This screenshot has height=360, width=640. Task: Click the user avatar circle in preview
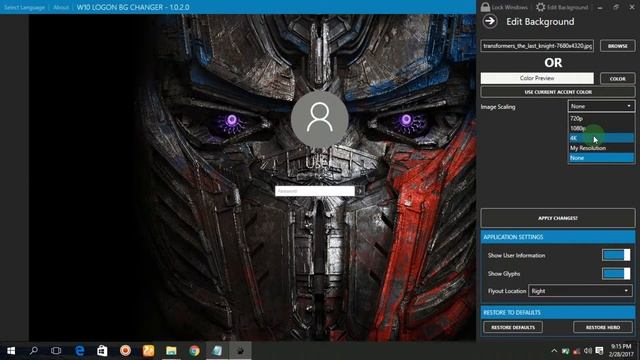pos(320,119)
